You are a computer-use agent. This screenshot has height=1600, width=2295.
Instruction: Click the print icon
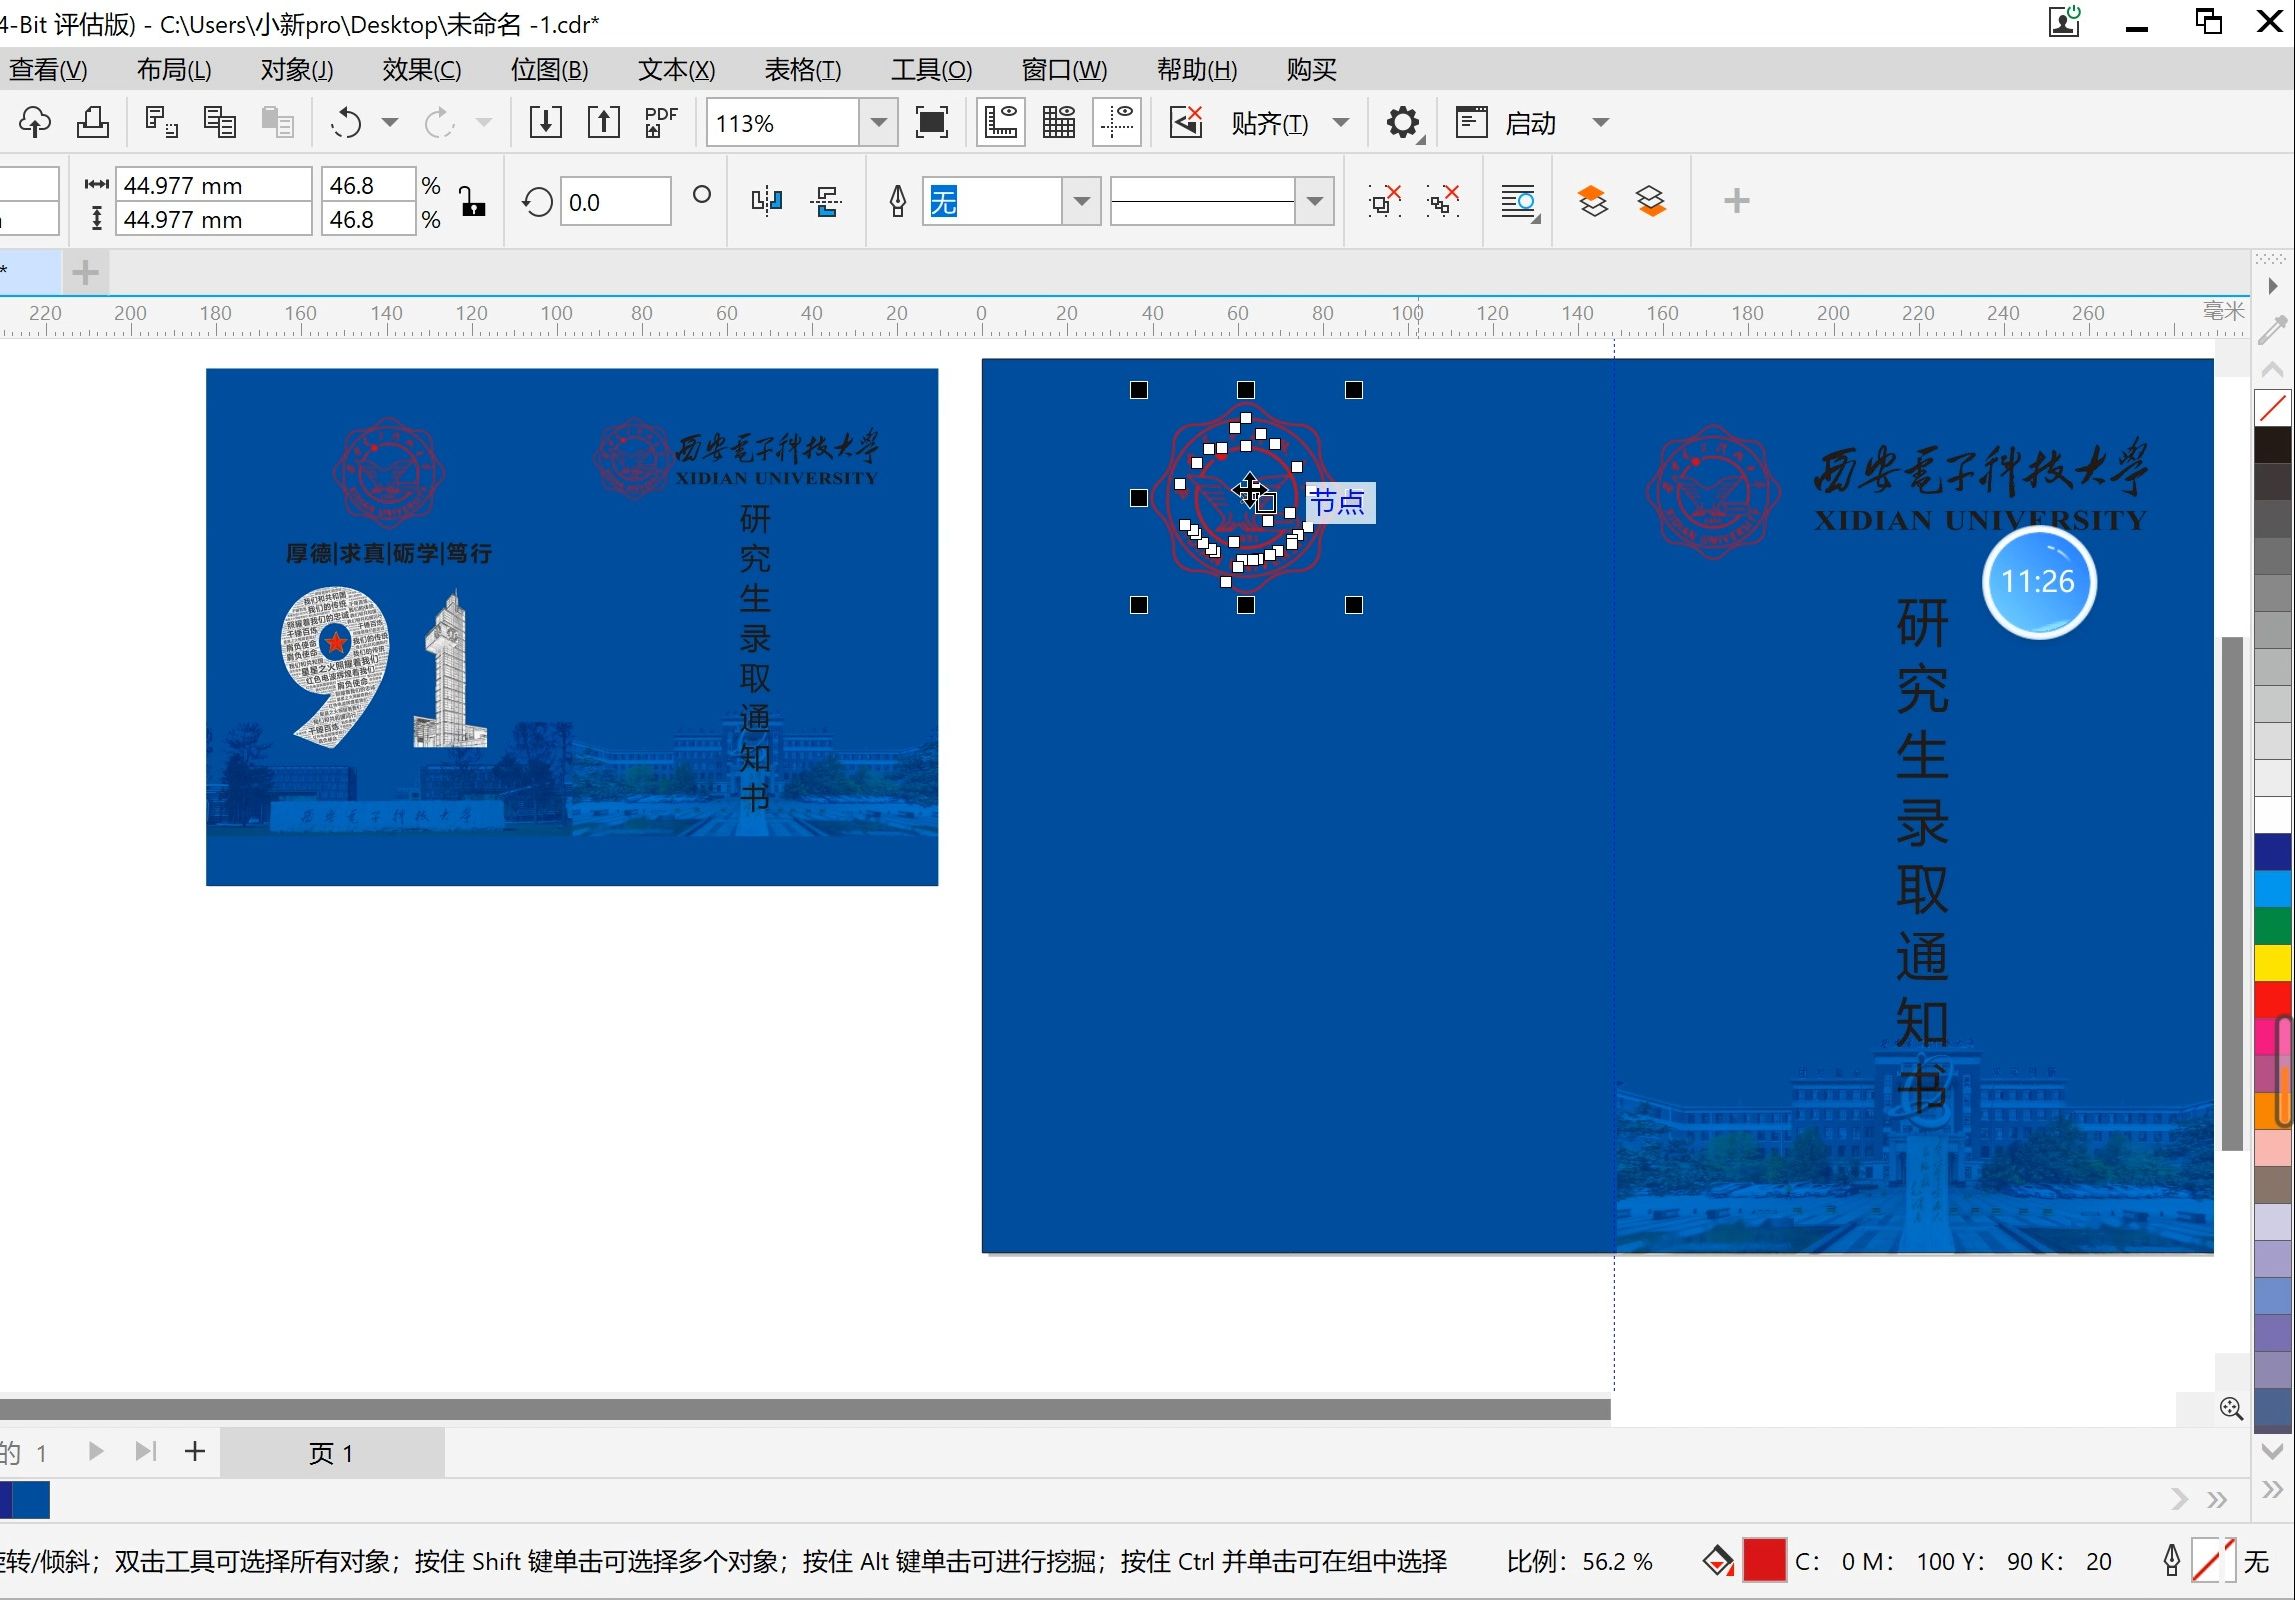coord(93,123)
